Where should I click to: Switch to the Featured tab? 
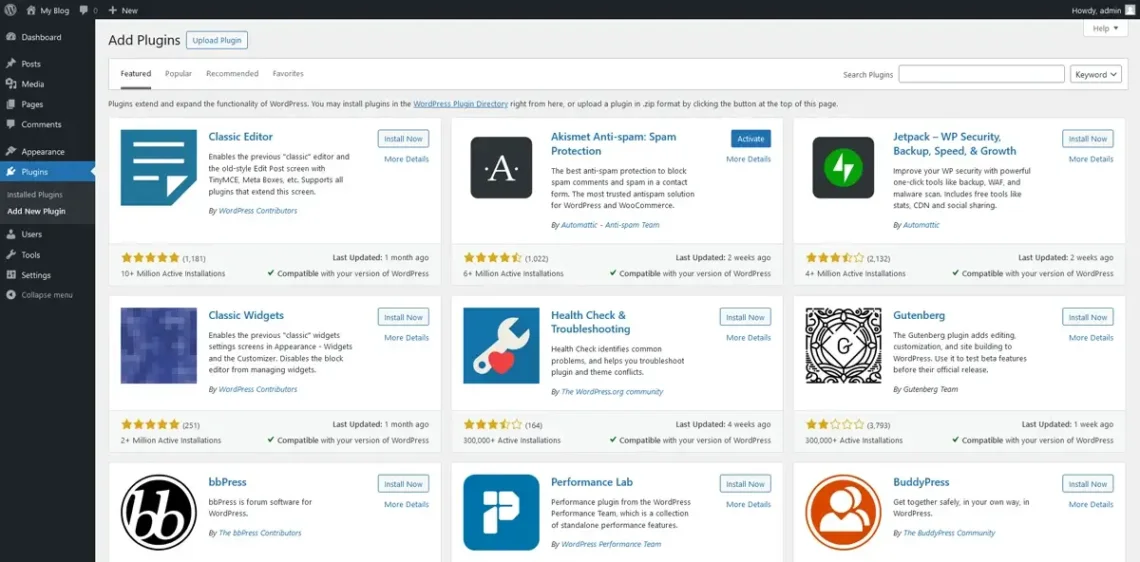click(x=136, y=73)
